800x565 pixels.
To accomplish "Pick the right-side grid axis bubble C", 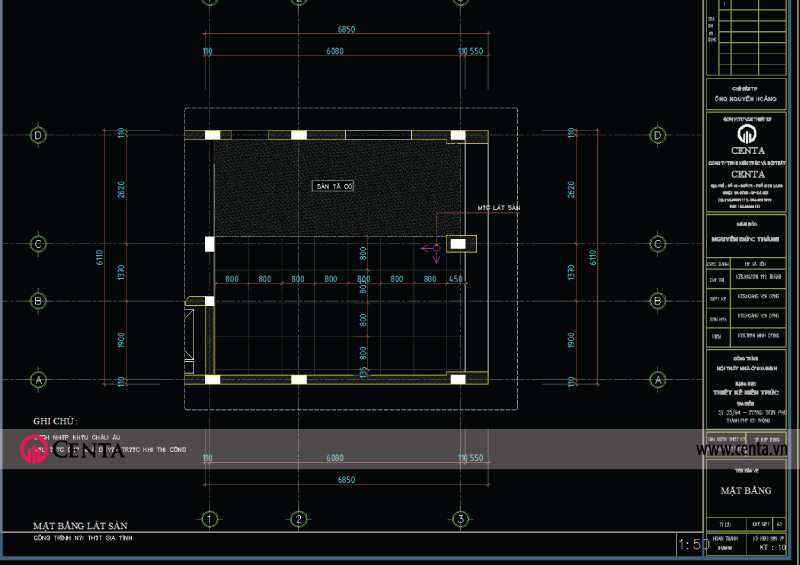I will point(658,243).
